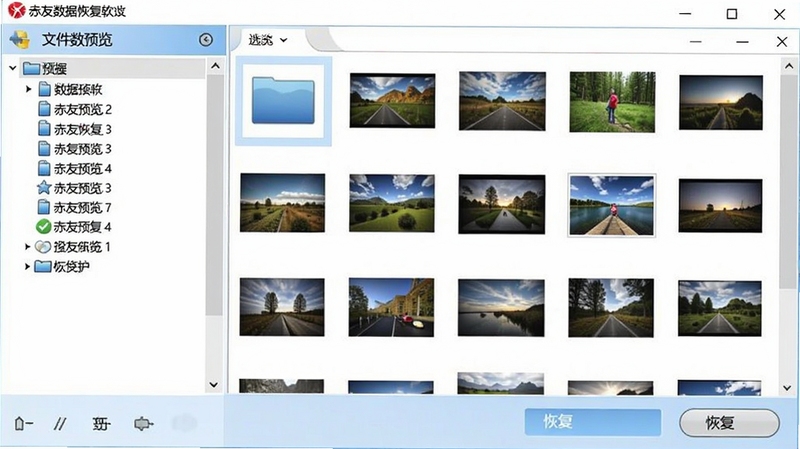Image resolution: width=800 pixels, height=449 pixels.
Task: Collapse the left panel with the circled arrow button
Action: pos(206,40)
